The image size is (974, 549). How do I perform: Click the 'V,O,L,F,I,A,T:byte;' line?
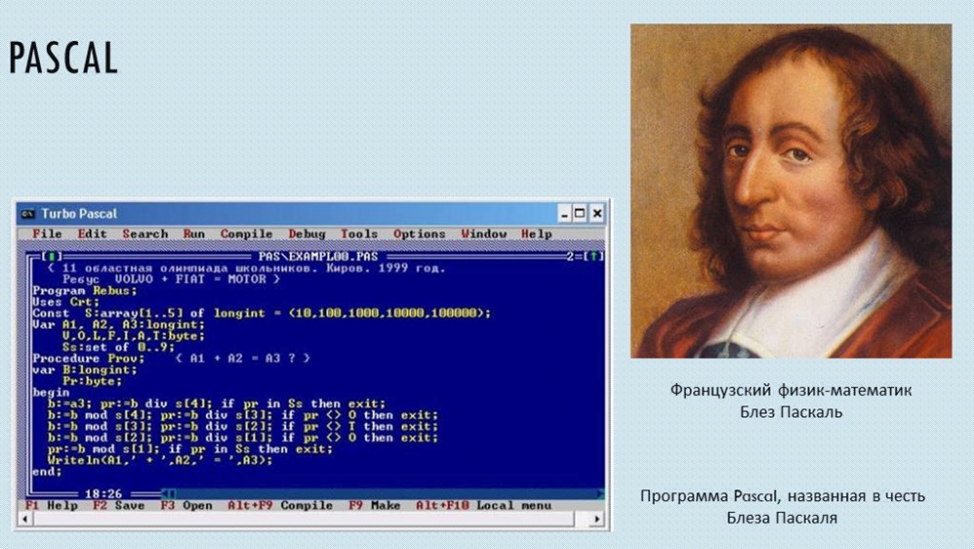[134, 336]
